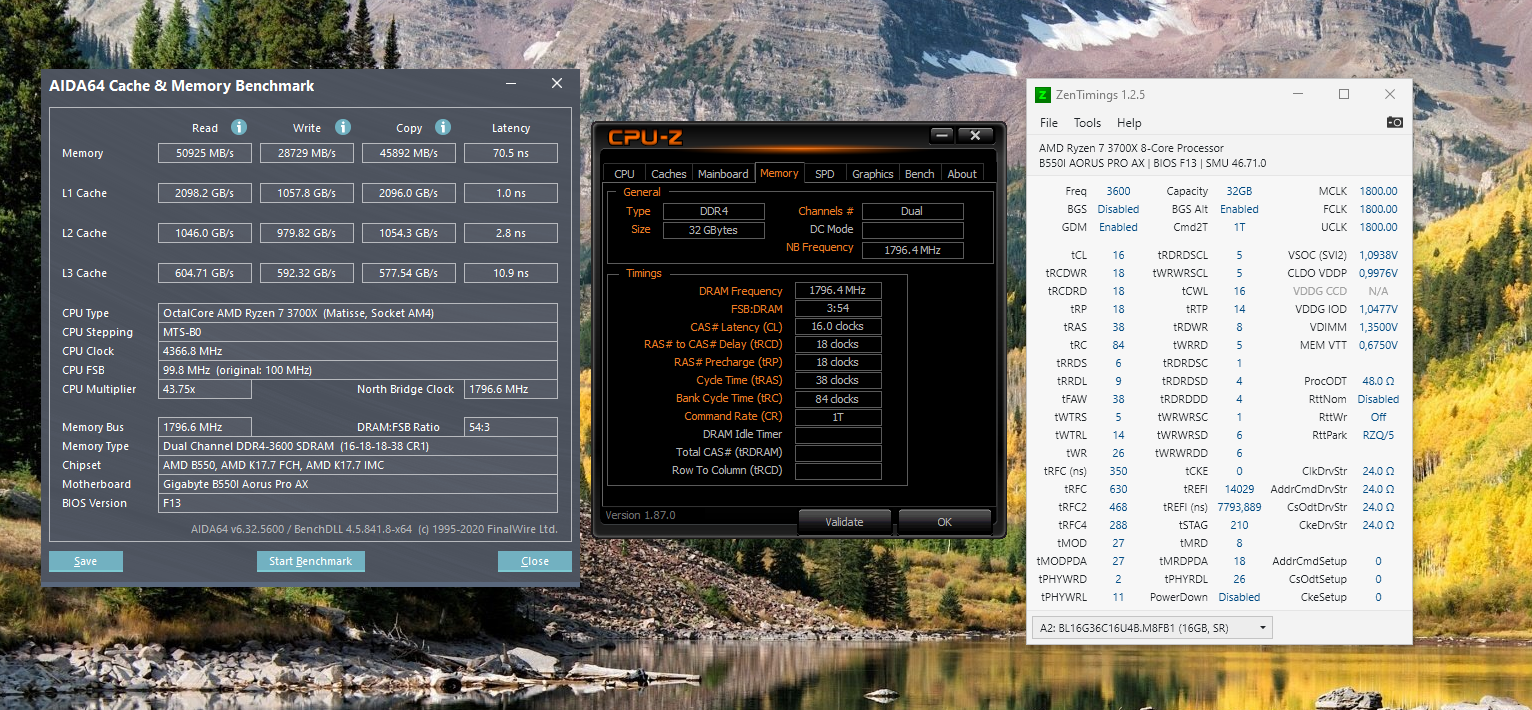The width and height of the screenshot is (1532, 710).
Task: Minimize the AIDA64 benchmark window
Action: click(x=511, y=84)
